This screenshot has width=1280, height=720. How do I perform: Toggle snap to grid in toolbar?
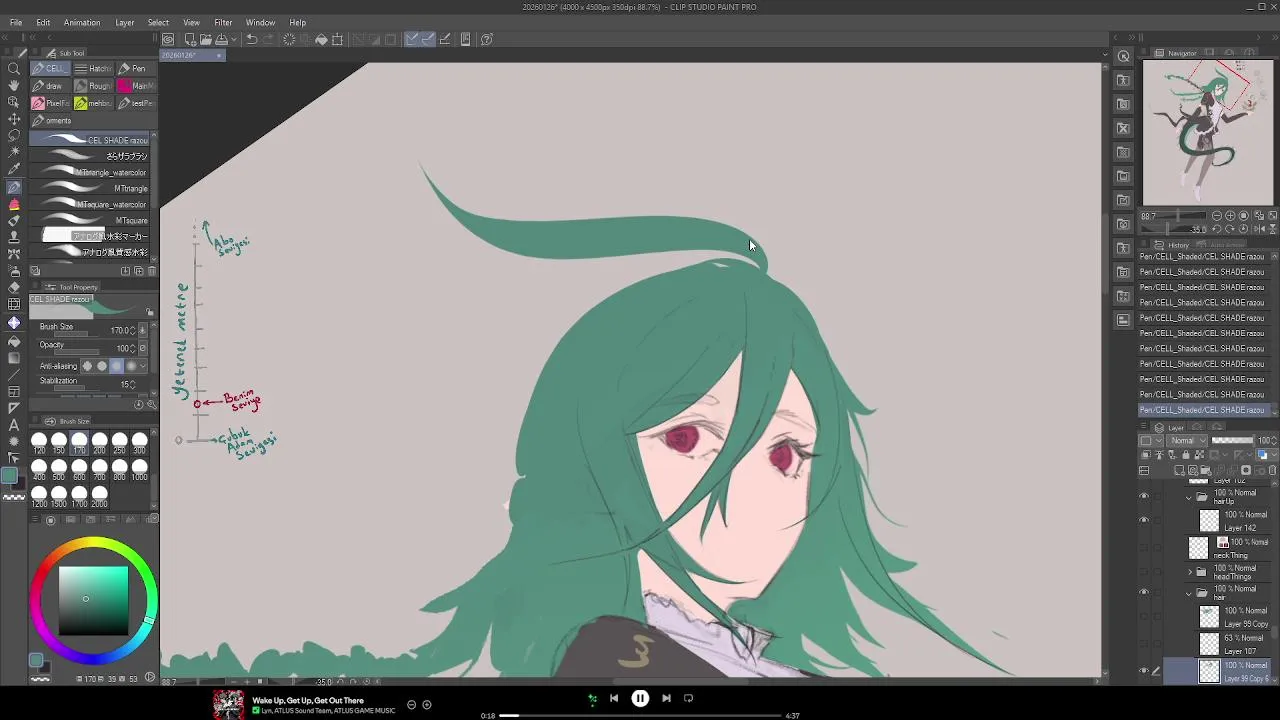click(x=445, y=40)
